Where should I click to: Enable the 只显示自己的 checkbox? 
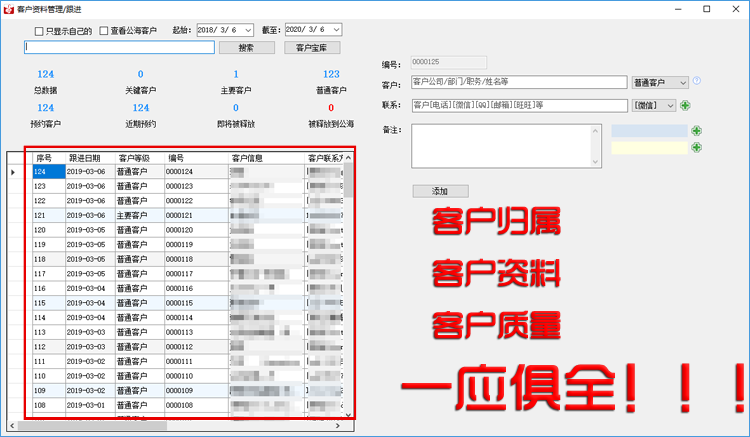(x=39, y=31)
